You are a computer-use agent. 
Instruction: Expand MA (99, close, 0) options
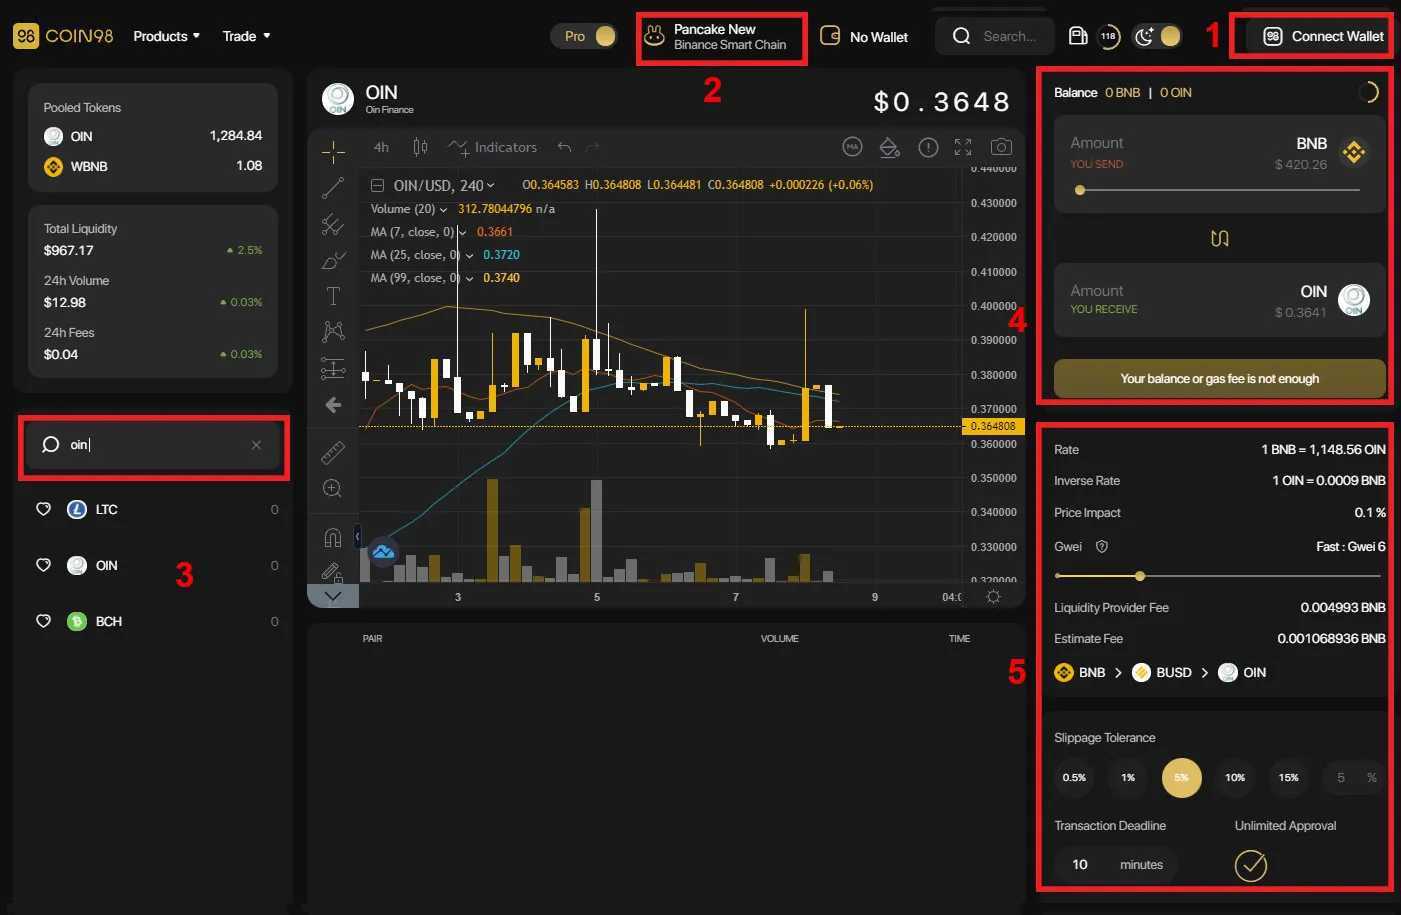469,279
